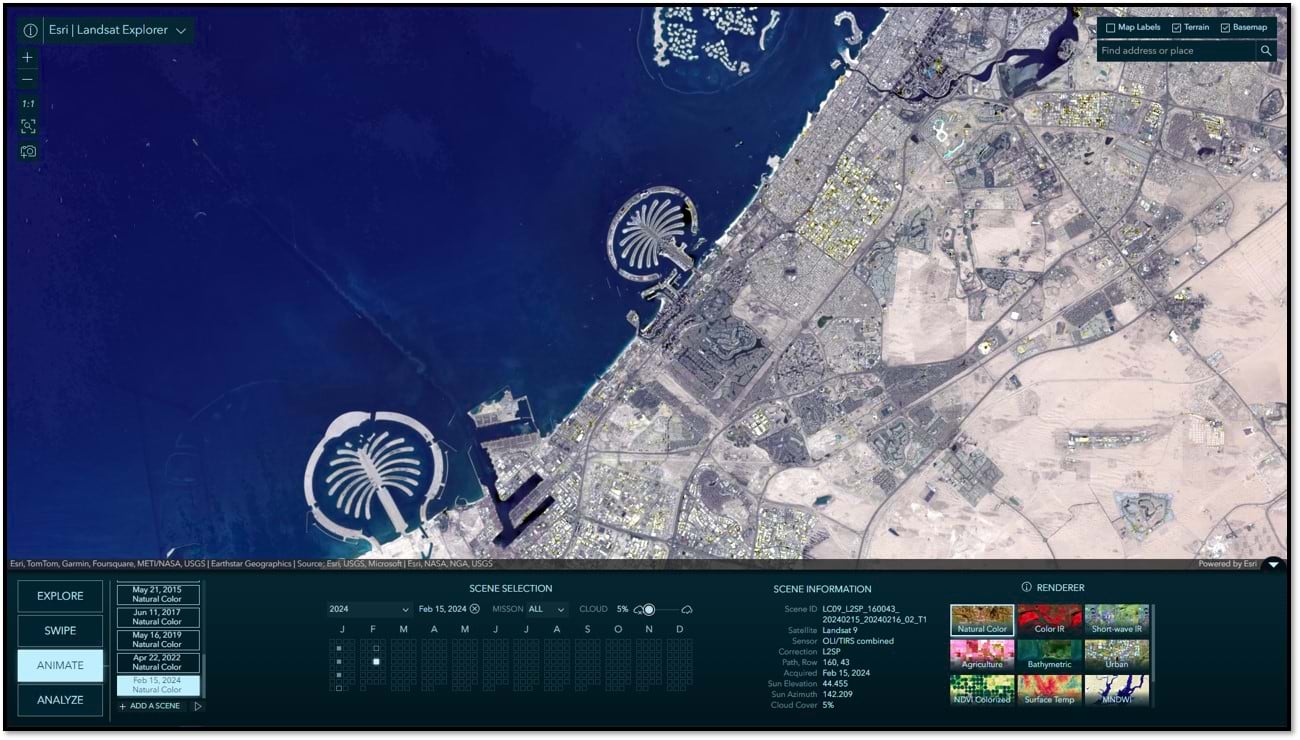Apply the Short-wave IR renderer
1300x740 pixels.
(x=1116, y=619)
